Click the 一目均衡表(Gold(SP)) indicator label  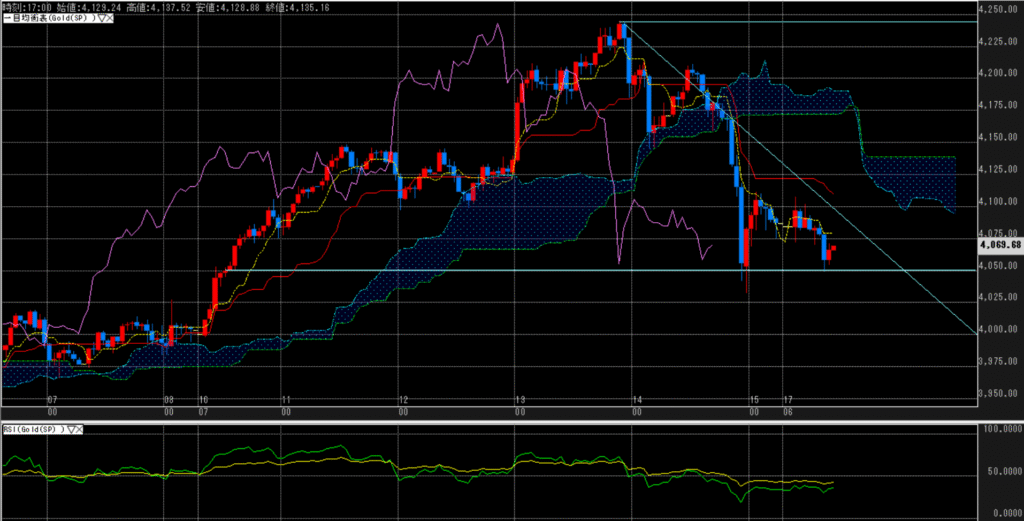point(47,18)
